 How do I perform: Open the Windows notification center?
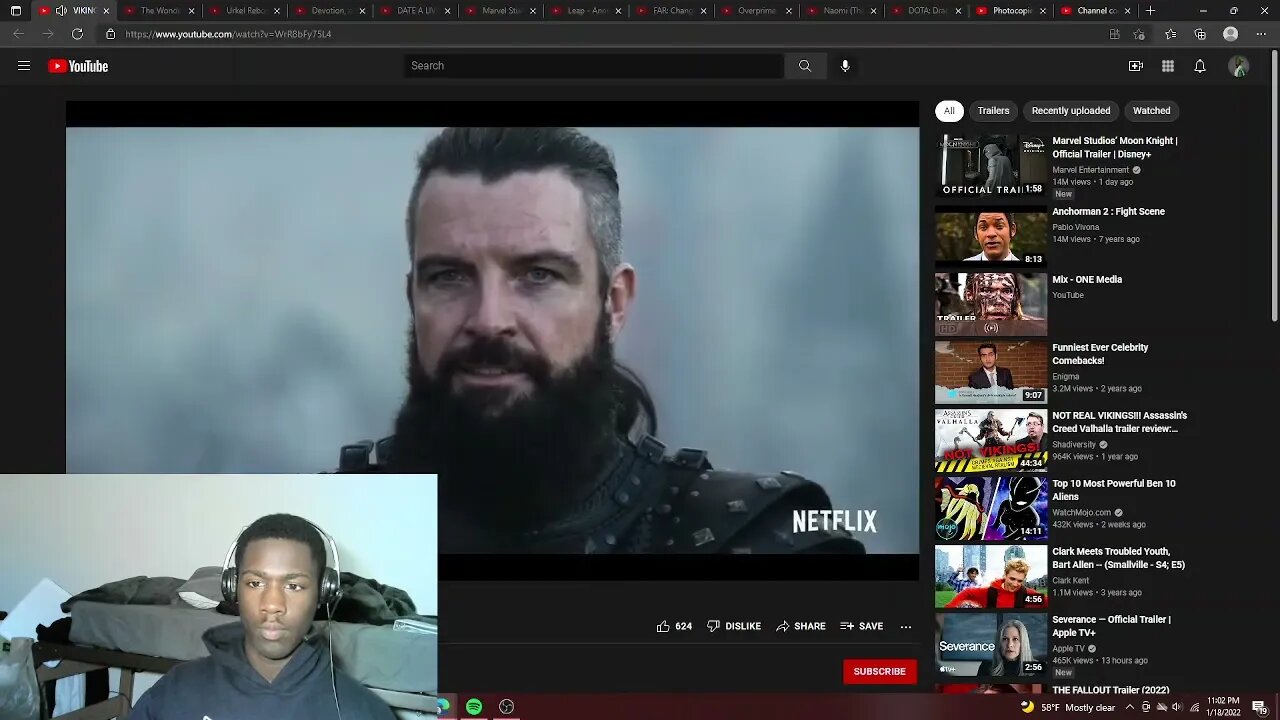click(x=1259, y=707)
